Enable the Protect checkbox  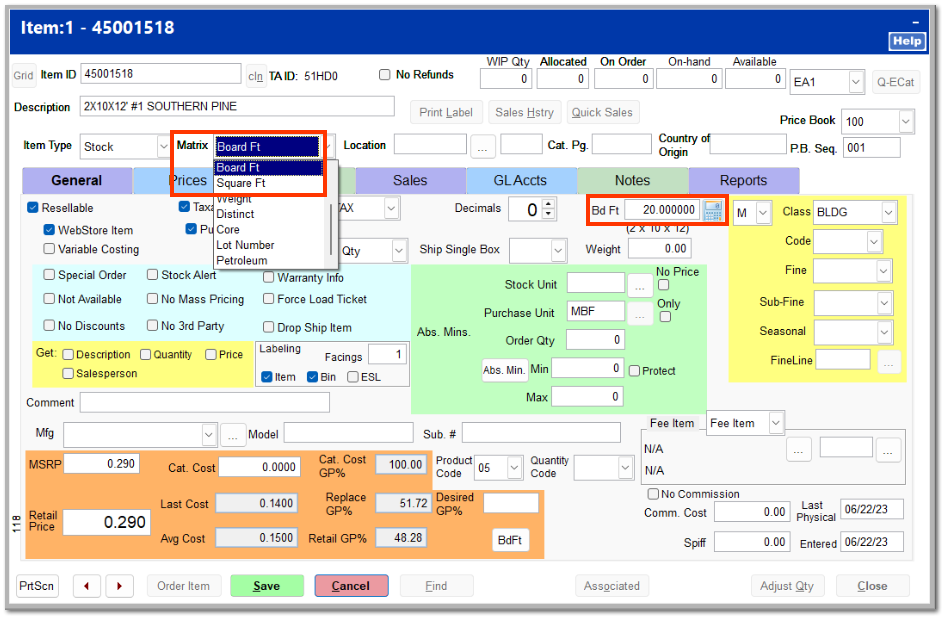pyautogui.click(x=634, y=371)
